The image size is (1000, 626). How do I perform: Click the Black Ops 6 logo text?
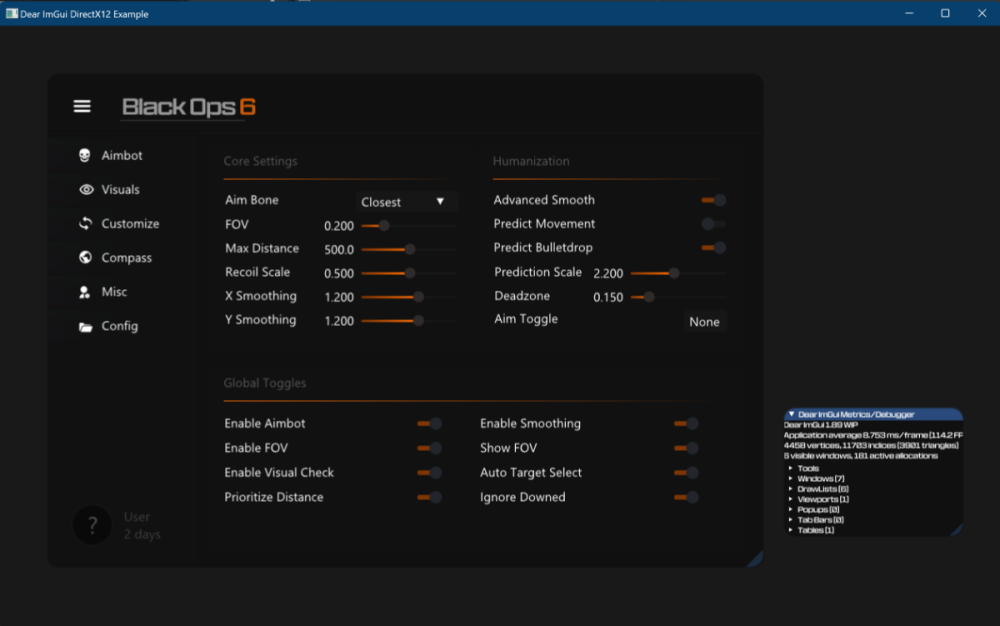click(x=188, y=107)
